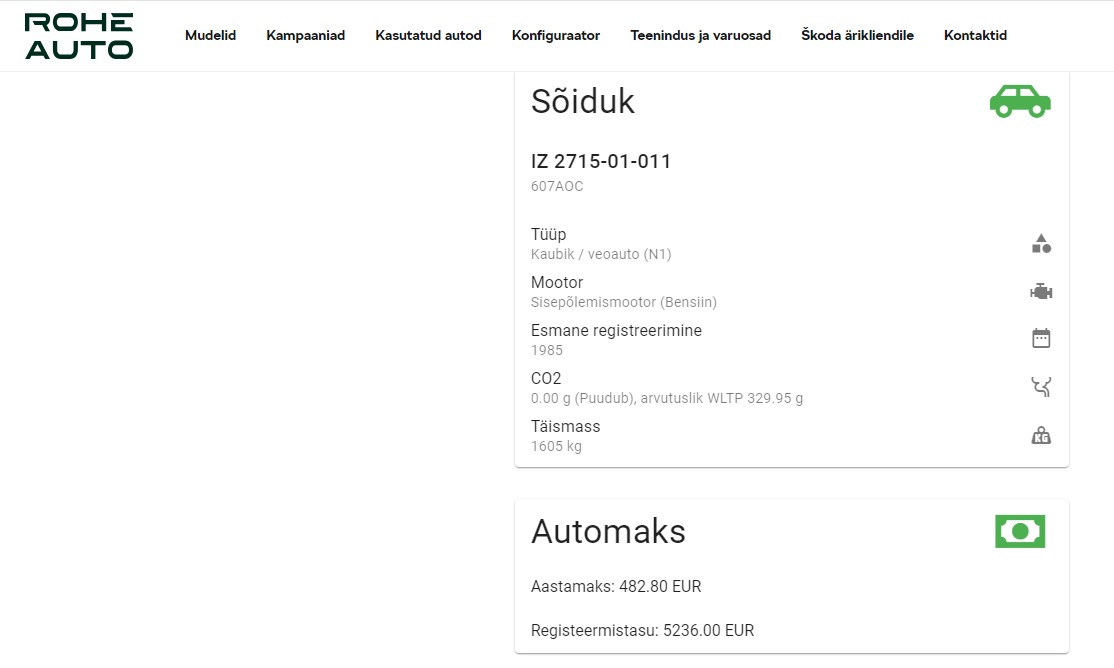1114x668 pixels.
Task: Open the Konfiguraator page
Action: [x=556, y=36]
